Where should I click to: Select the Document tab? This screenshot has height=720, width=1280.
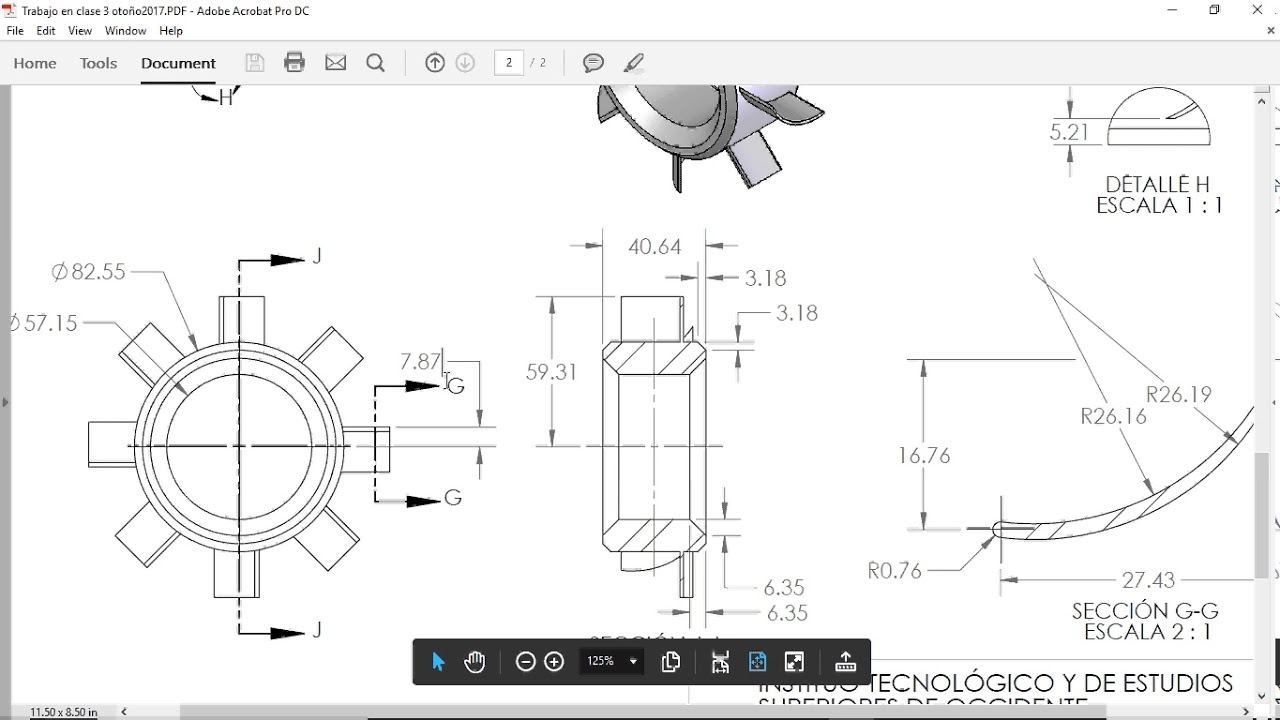pos(178,63)
